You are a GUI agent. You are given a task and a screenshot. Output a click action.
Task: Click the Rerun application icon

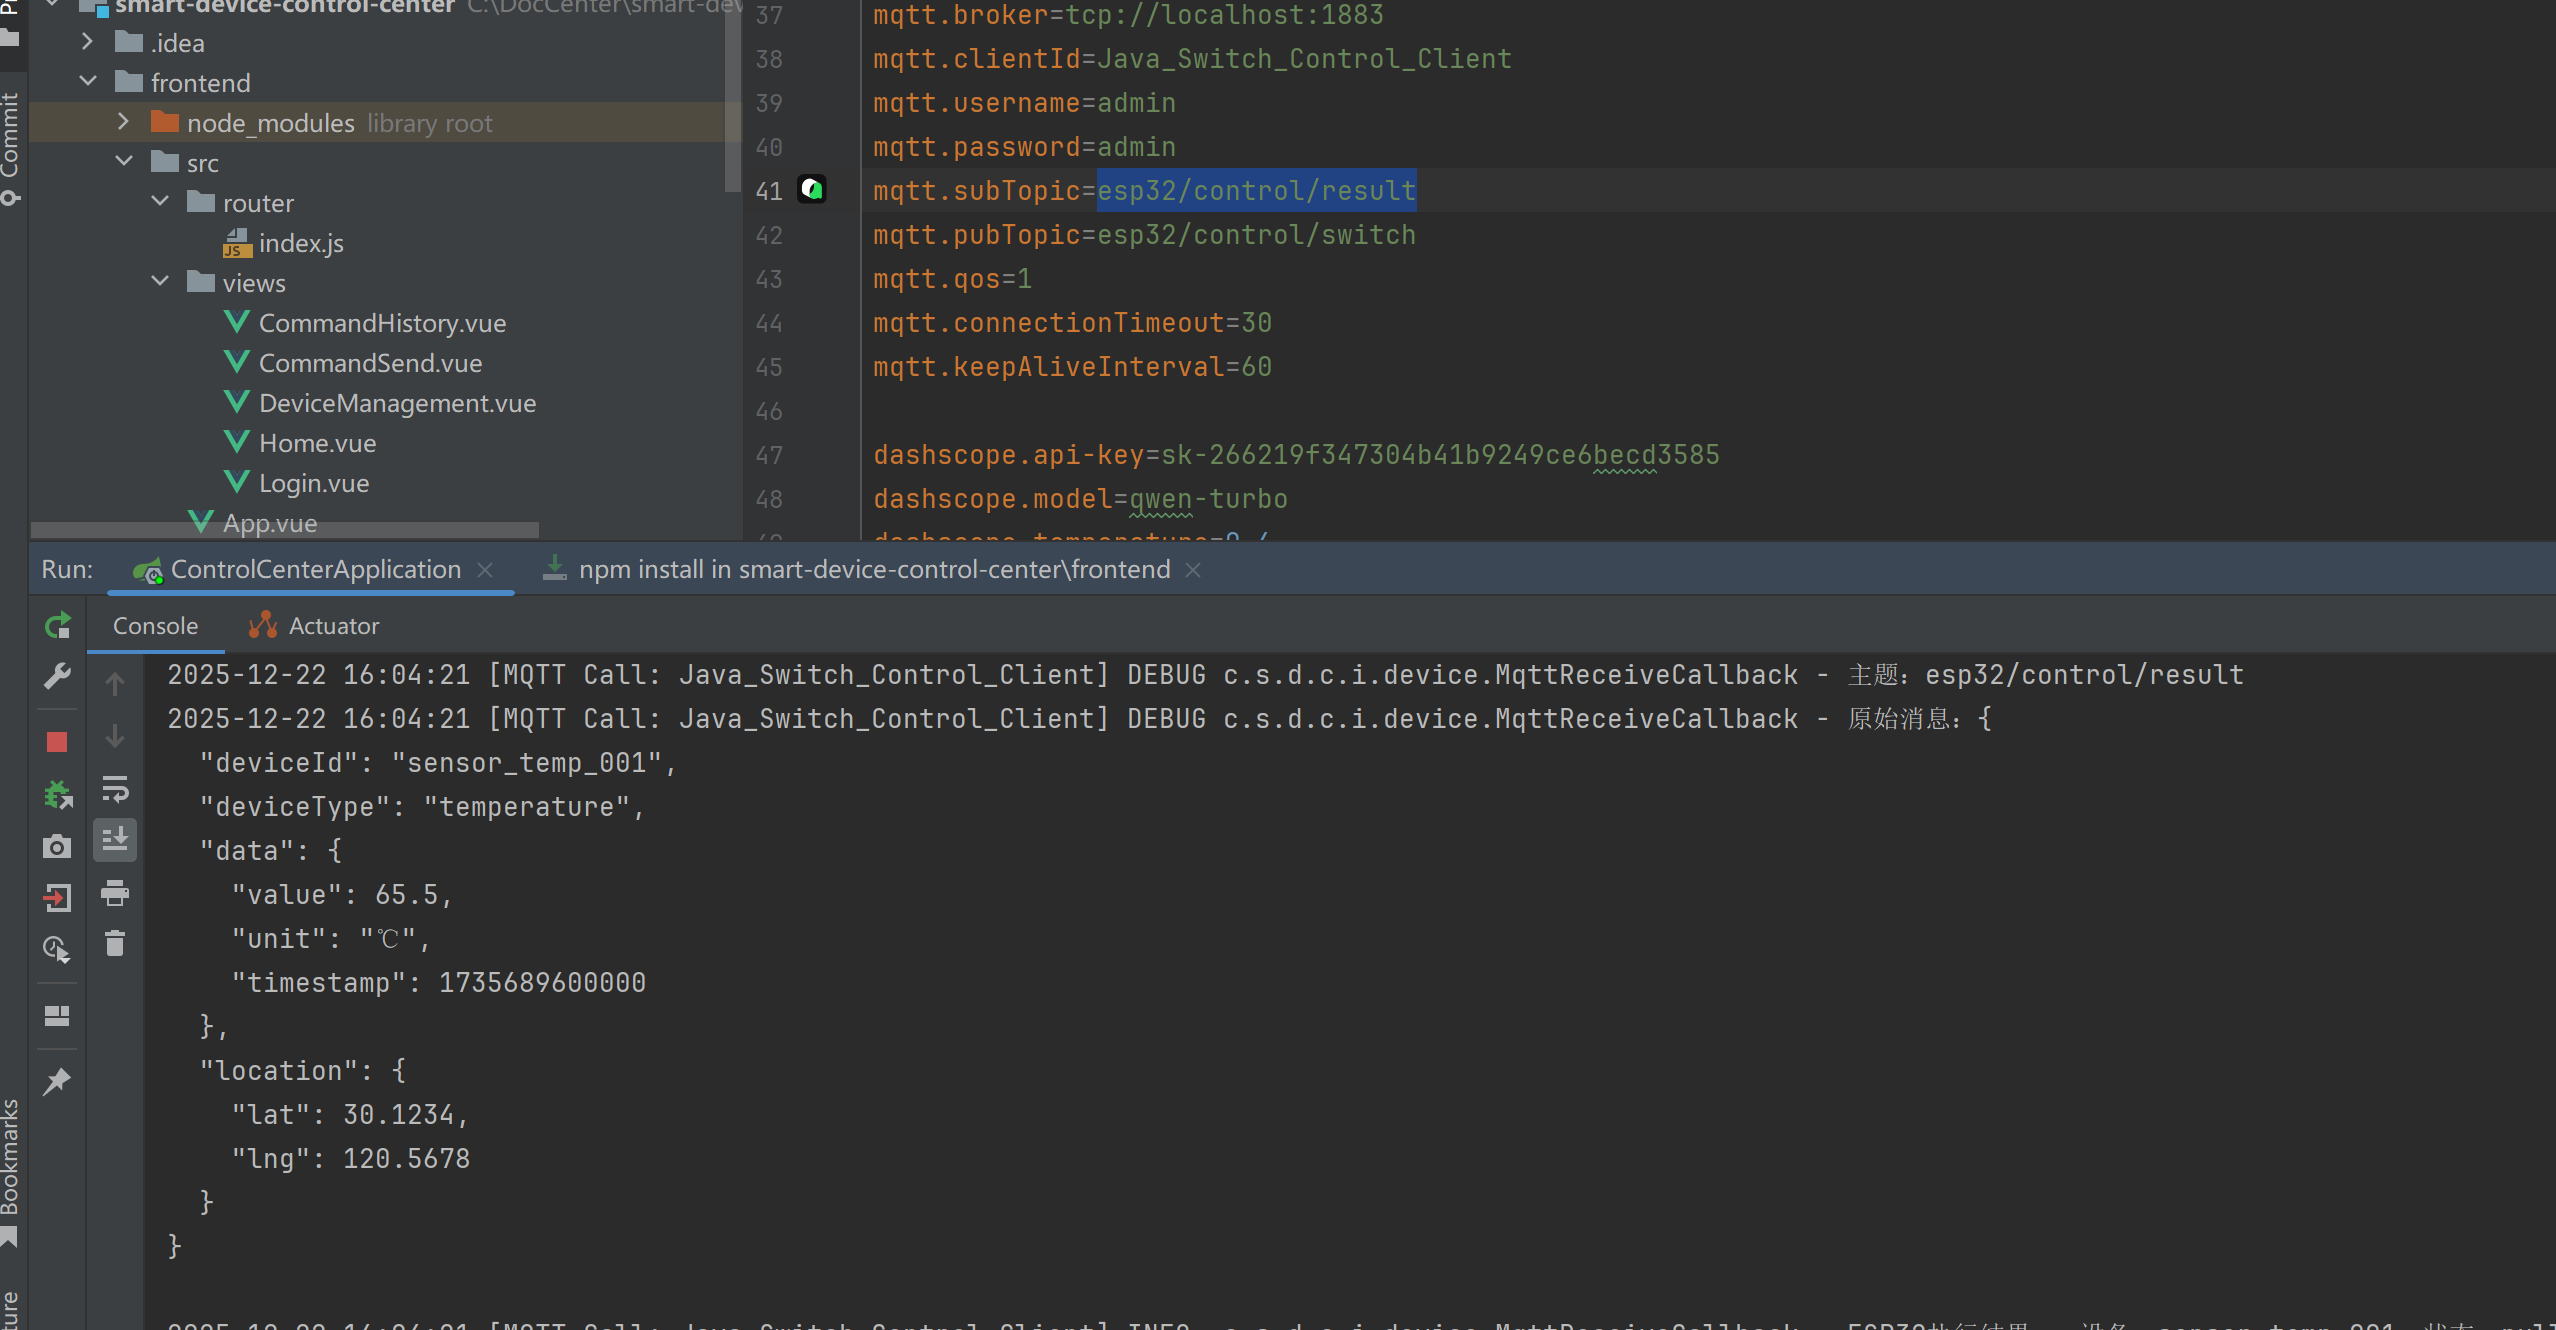point(58,626)
